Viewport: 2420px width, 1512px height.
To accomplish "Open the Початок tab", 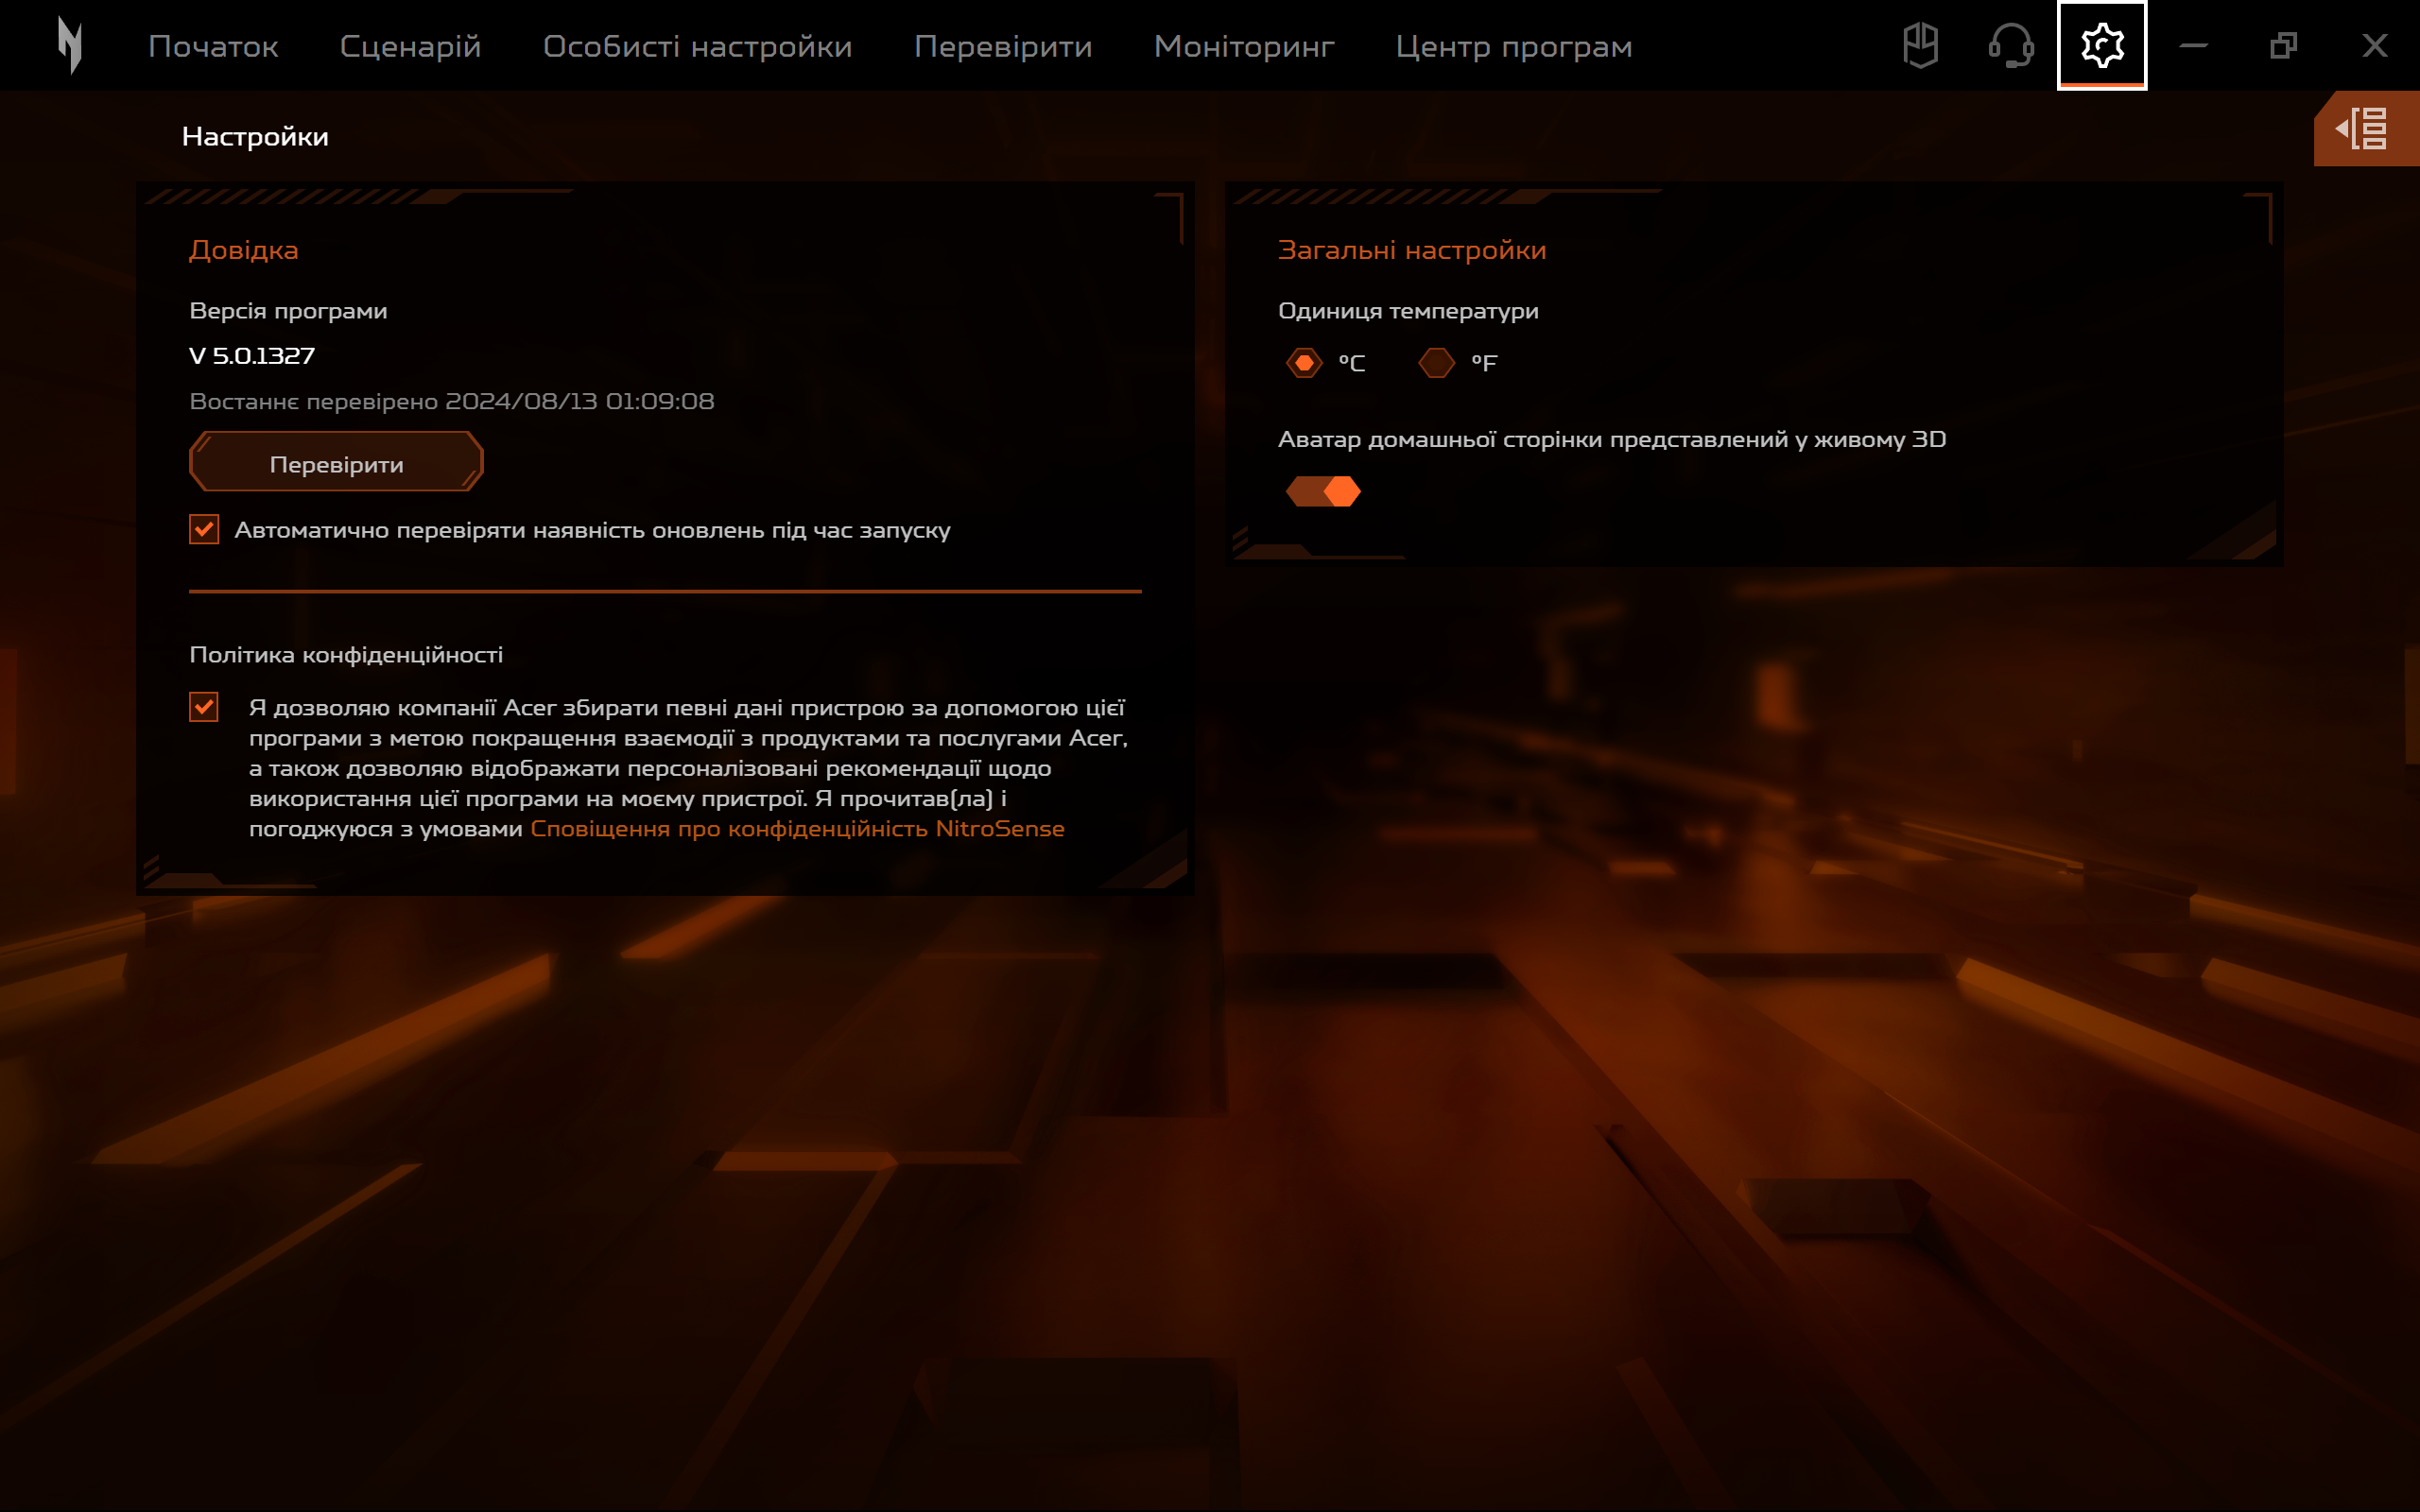I will 213,46.
